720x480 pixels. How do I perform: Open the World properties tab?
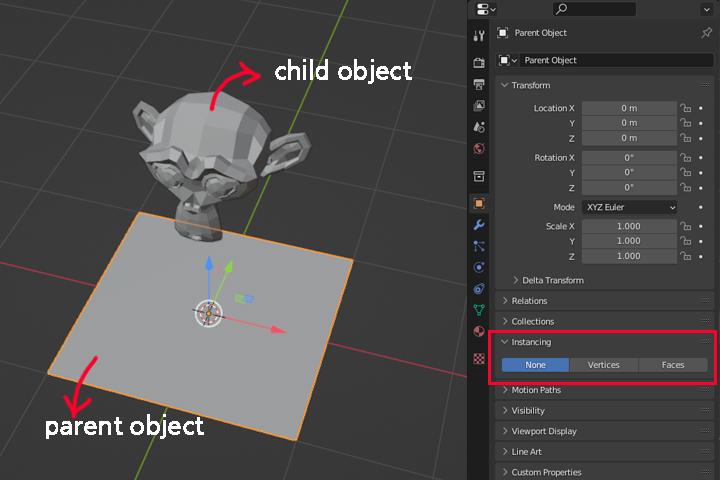point(479,148)
